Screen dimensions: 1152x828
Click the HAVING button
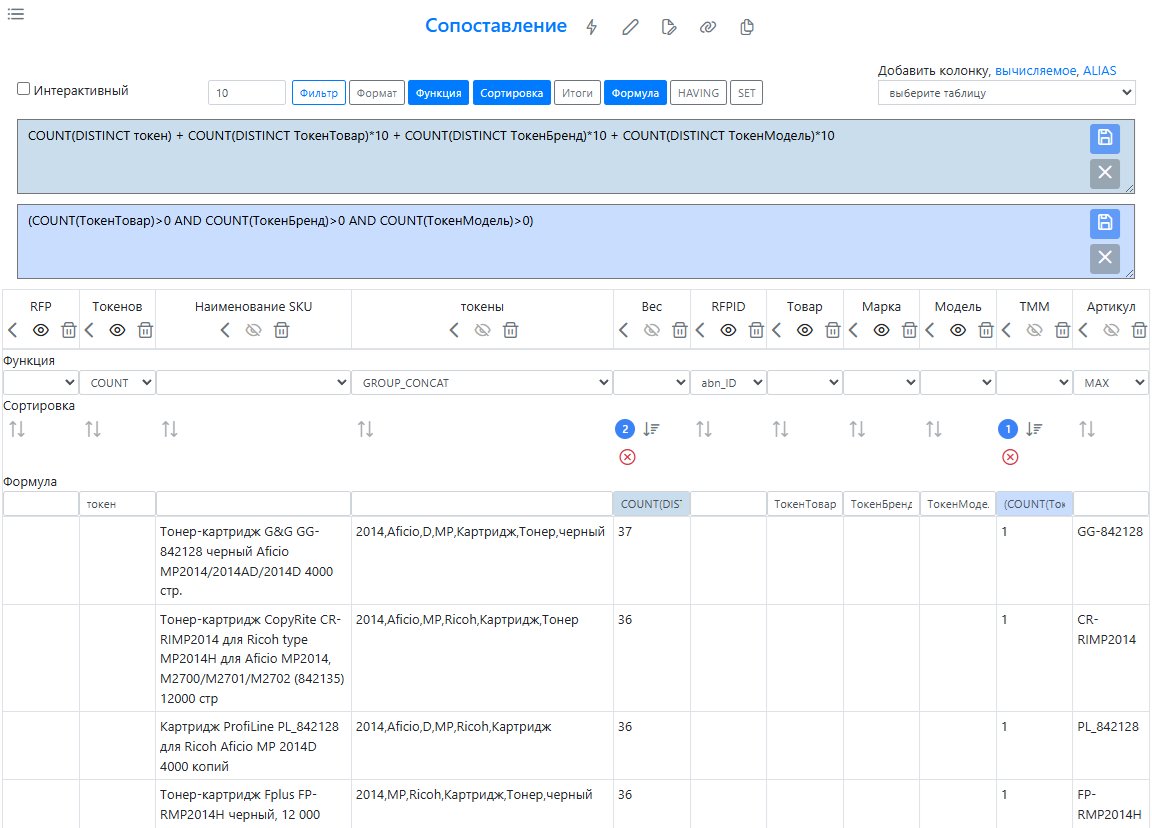699,93
